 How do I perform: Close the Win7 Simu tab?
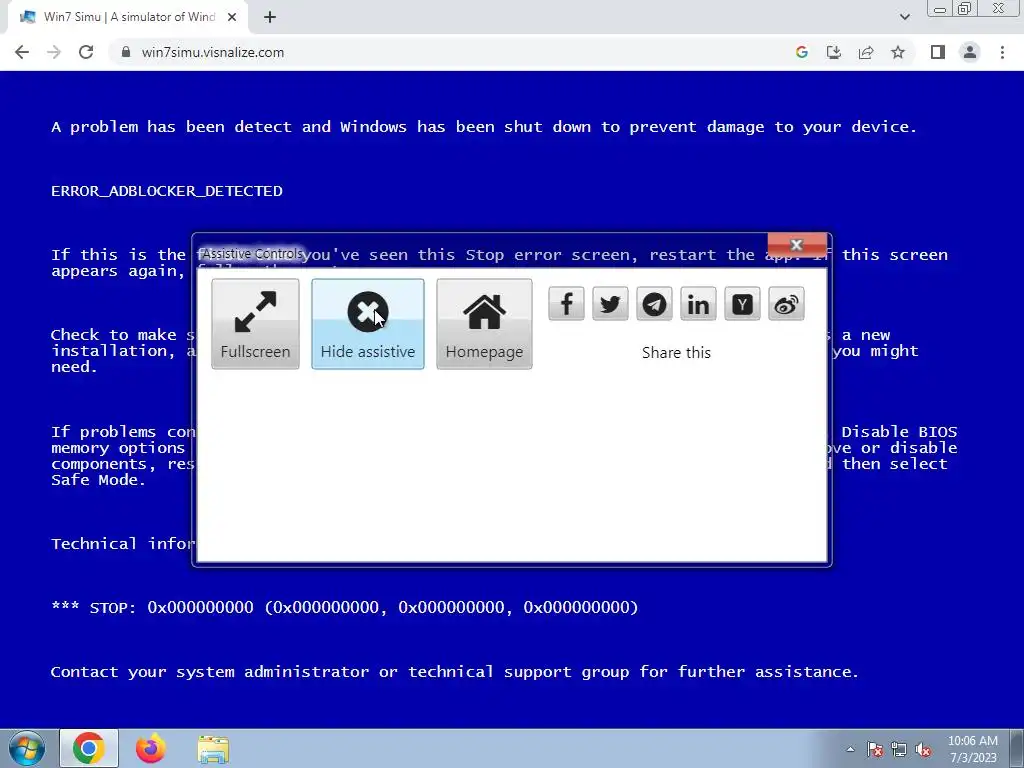(232, 17)
